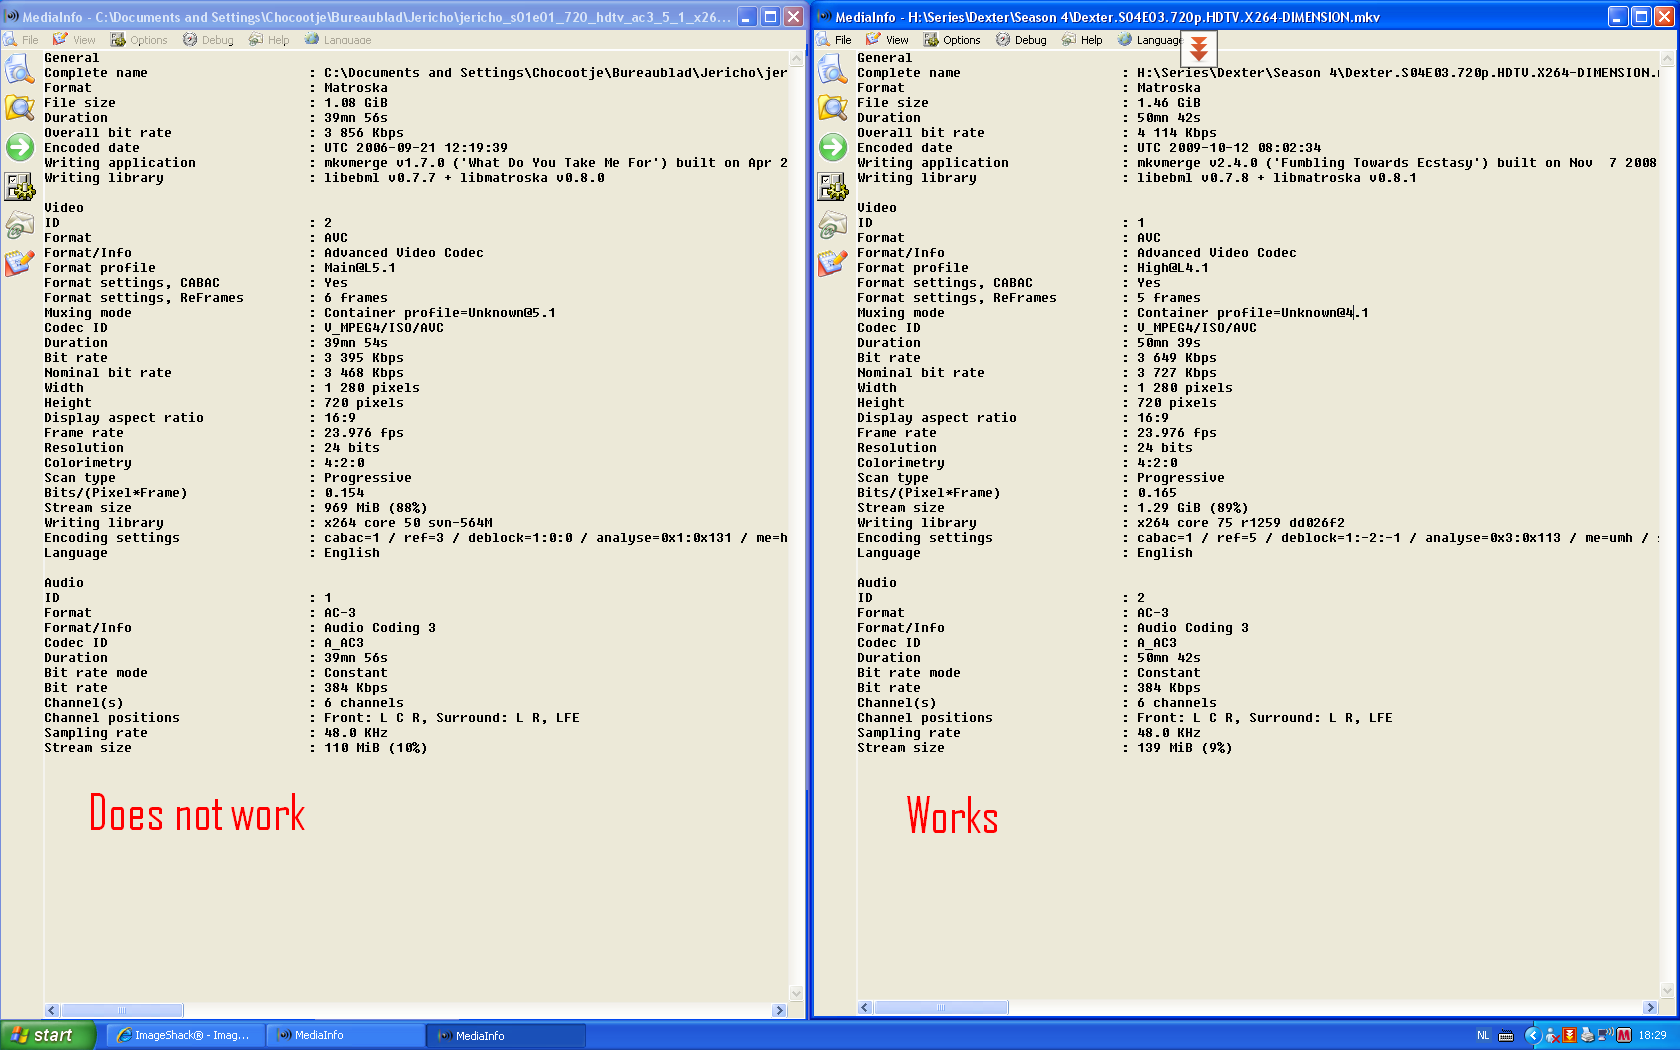Image resolution: width=1680 pixels, height=1050 pixels.
Task: Click '969 MiB (88%)' stream size value
Action: point(376,508)
